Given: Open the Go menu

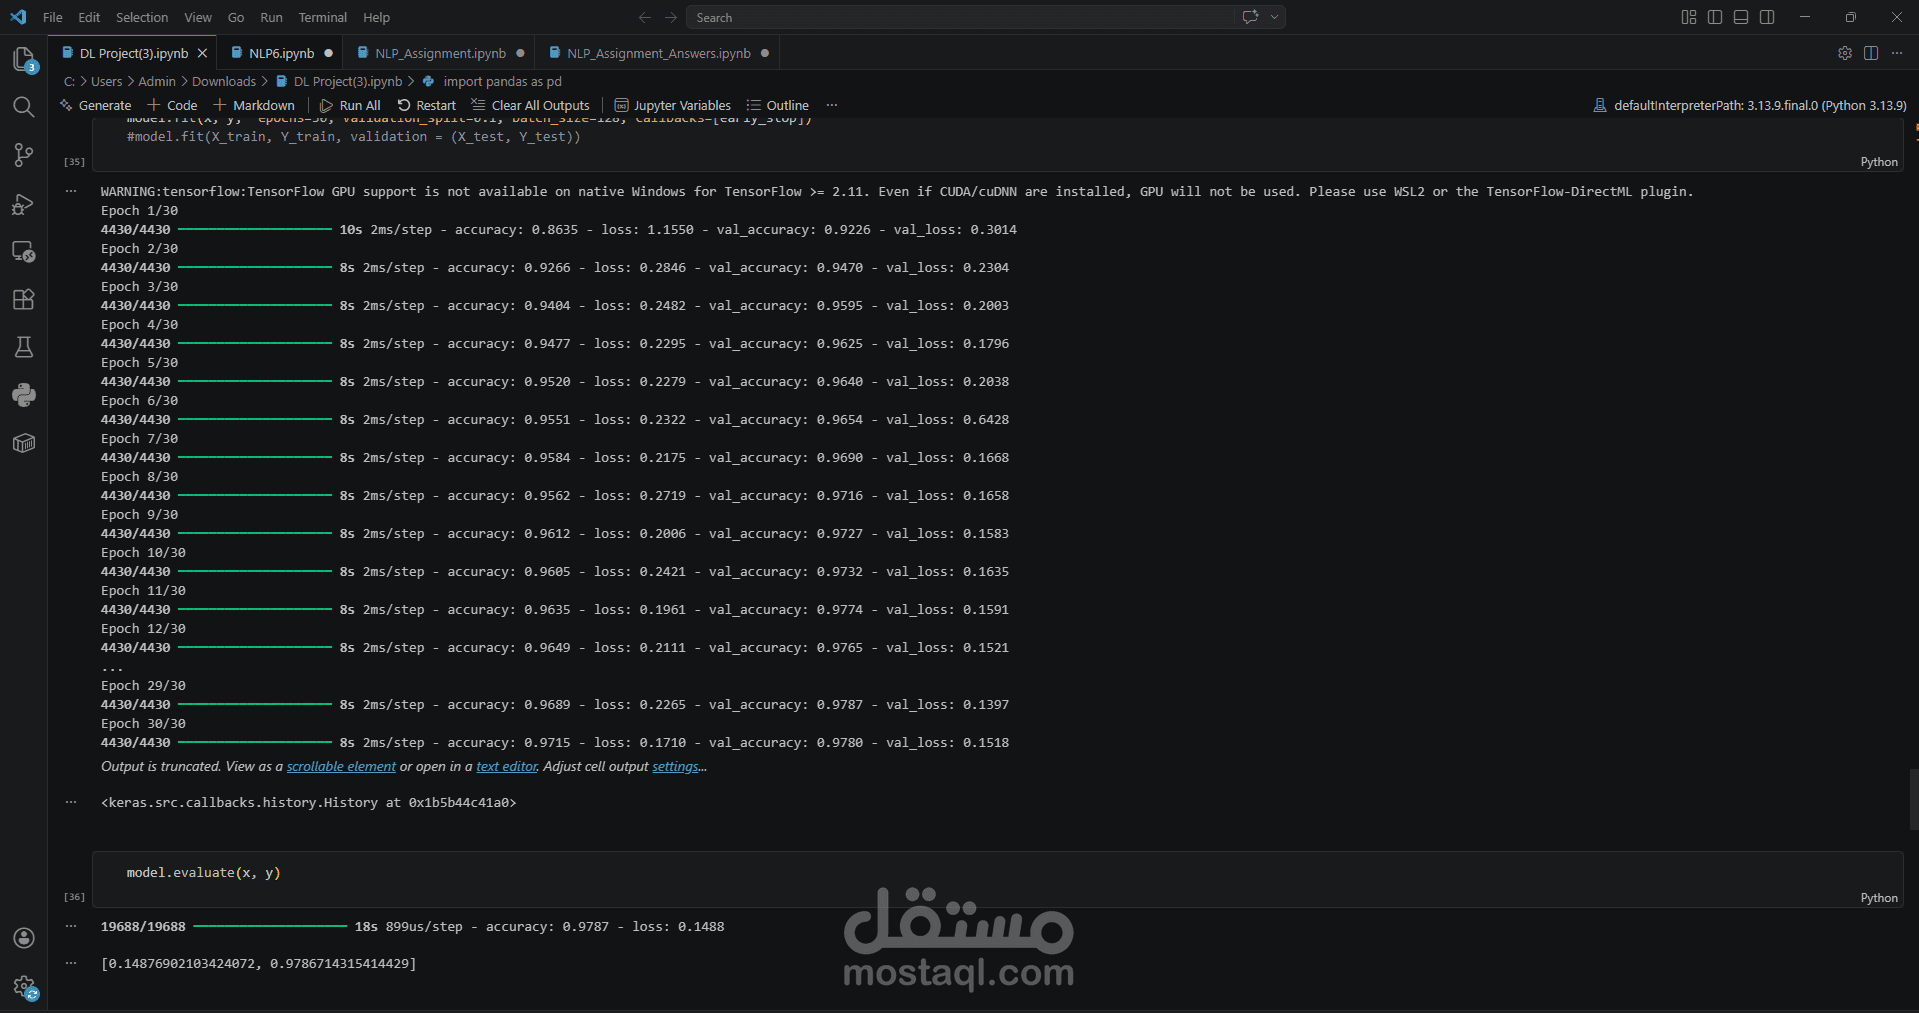Looking at the screenshot, I should click(x=236, y=17).
